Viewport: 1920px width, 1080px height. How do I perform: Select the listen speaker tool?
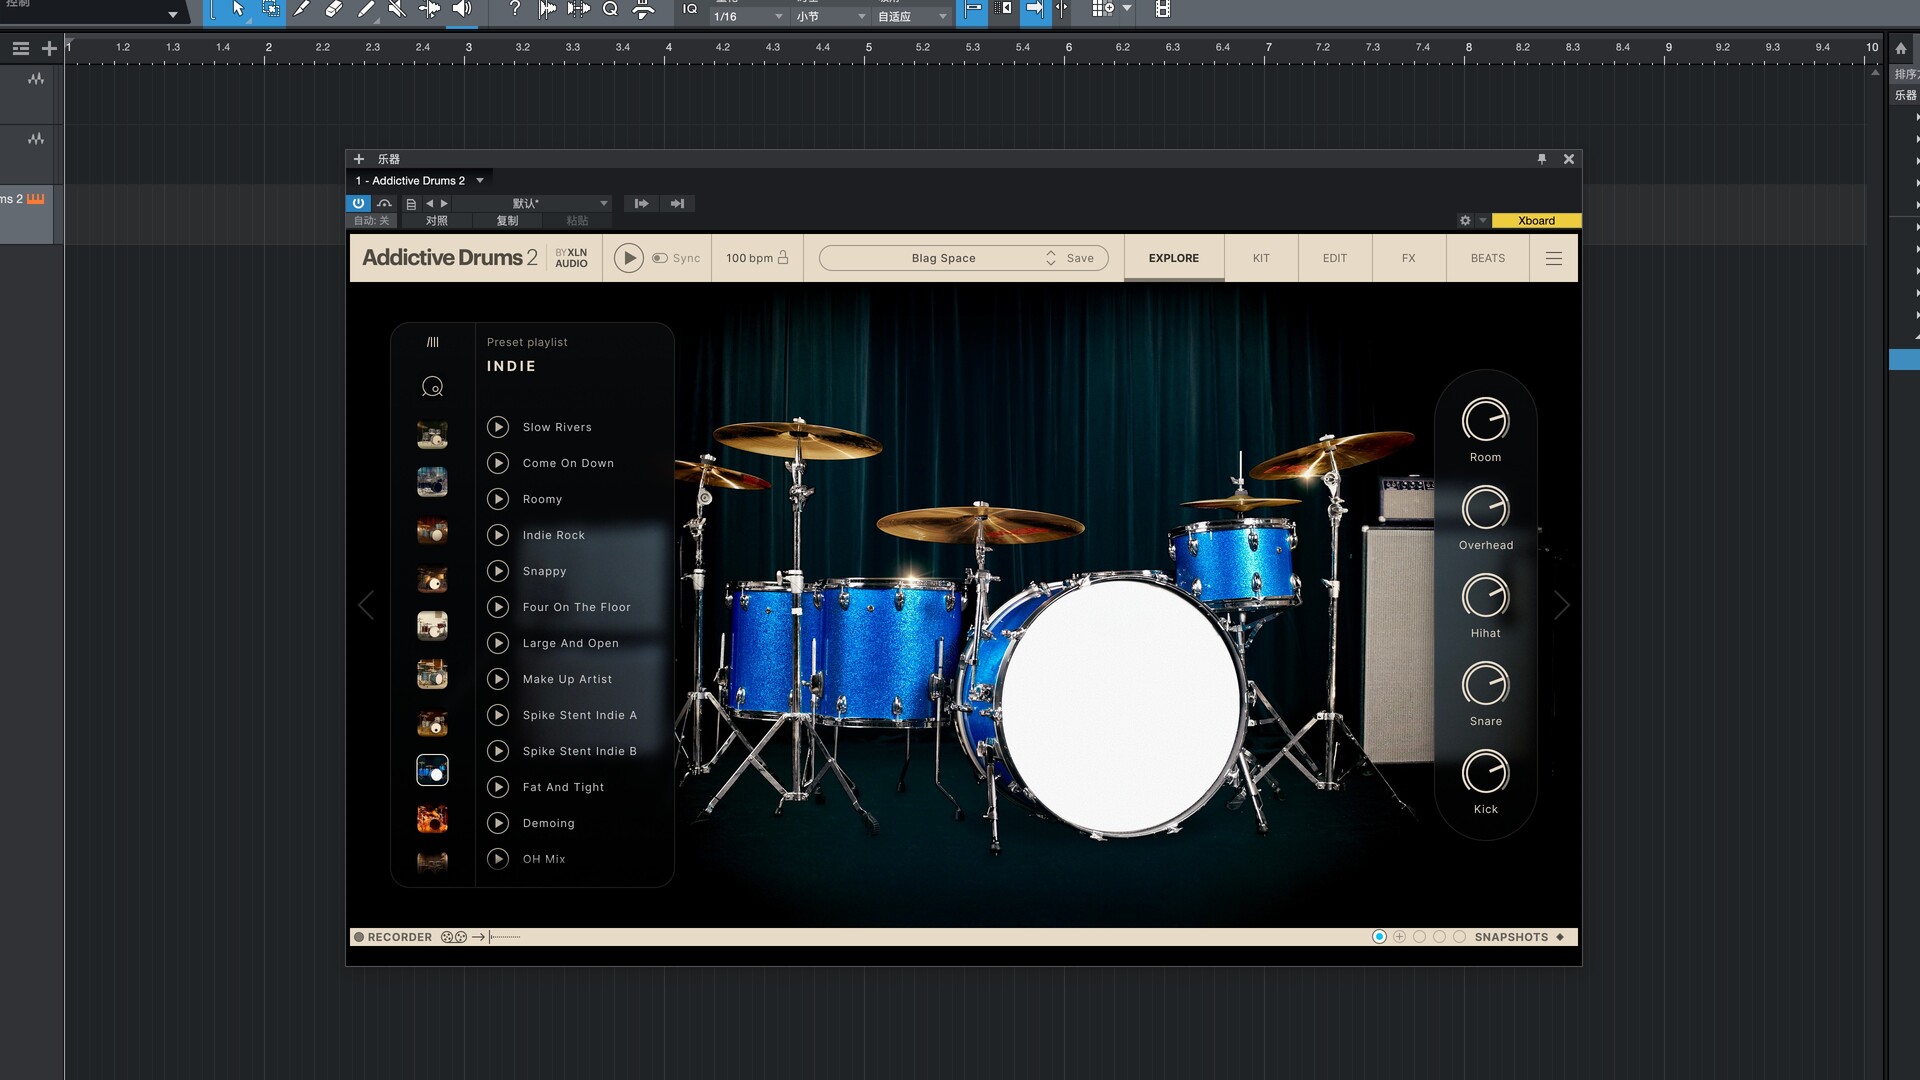coord(461,9)
